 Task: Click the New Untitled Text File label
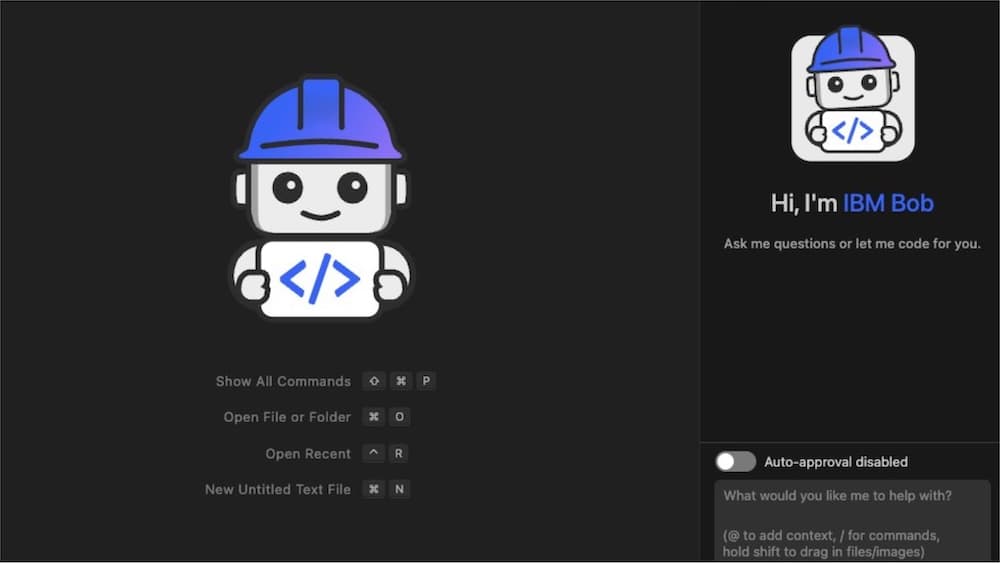pos(277,489)
